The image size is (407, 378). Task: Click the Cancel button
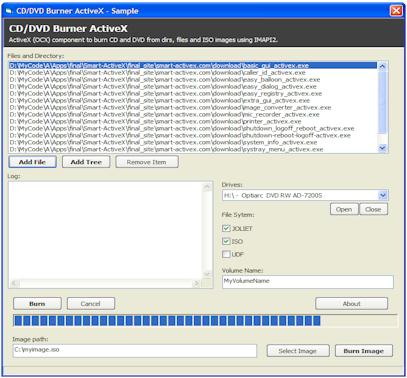(x=91, y=304)
